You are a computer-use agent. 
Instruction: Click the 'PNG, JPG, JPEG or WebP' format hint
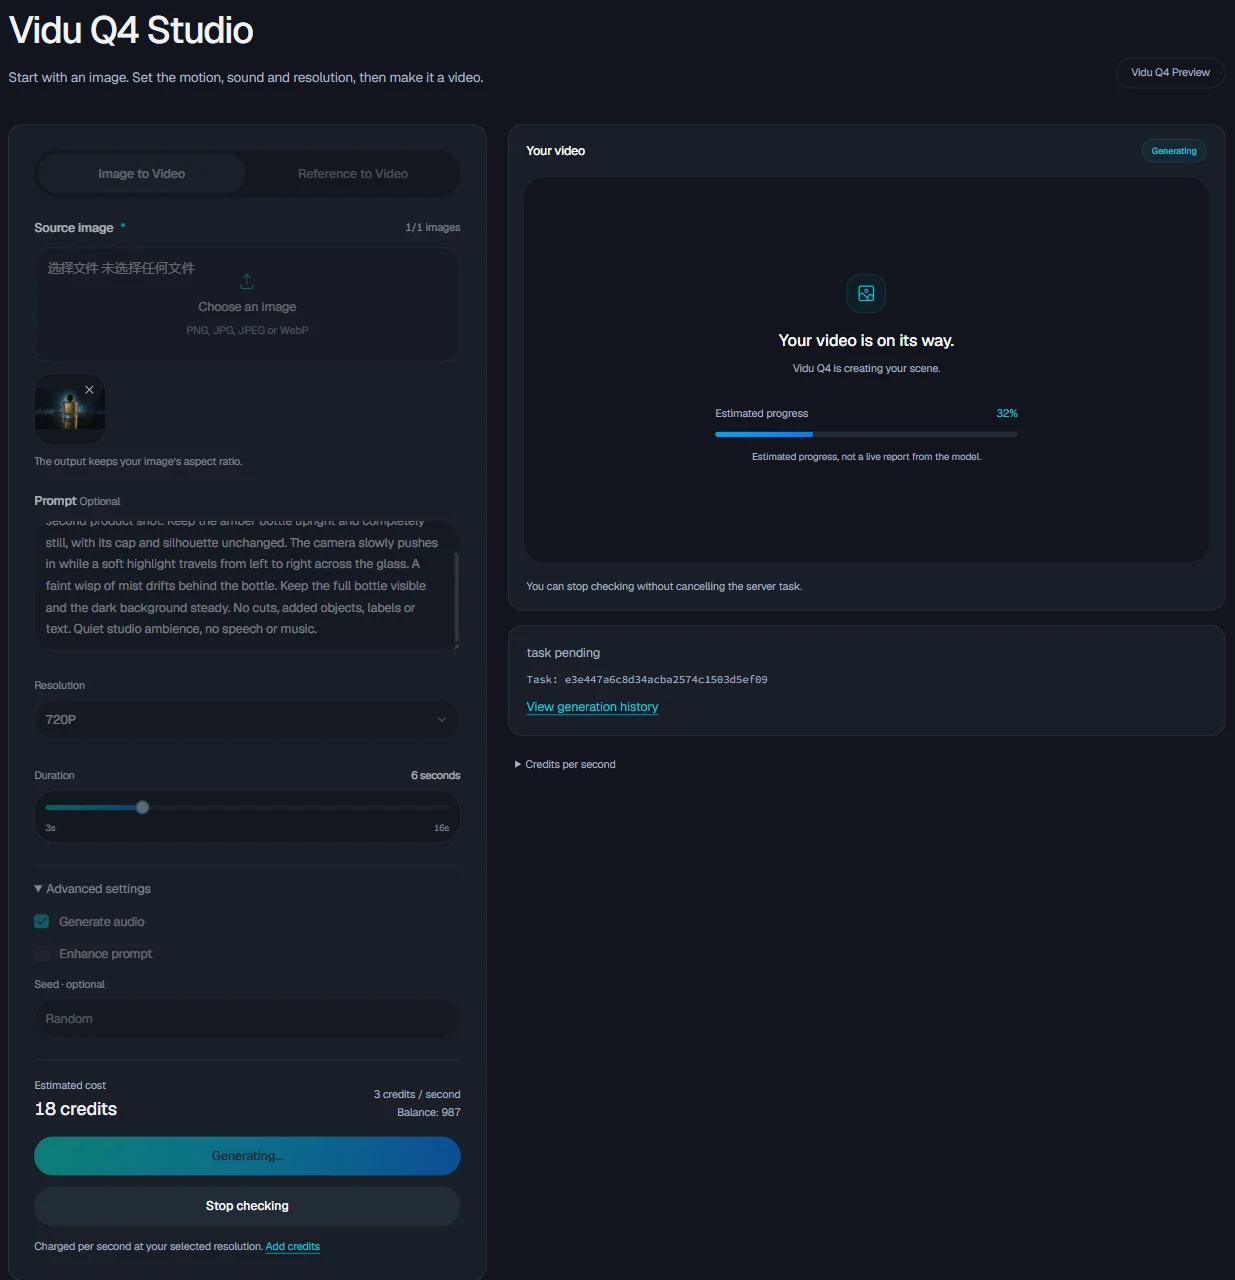tap(247, 331)
